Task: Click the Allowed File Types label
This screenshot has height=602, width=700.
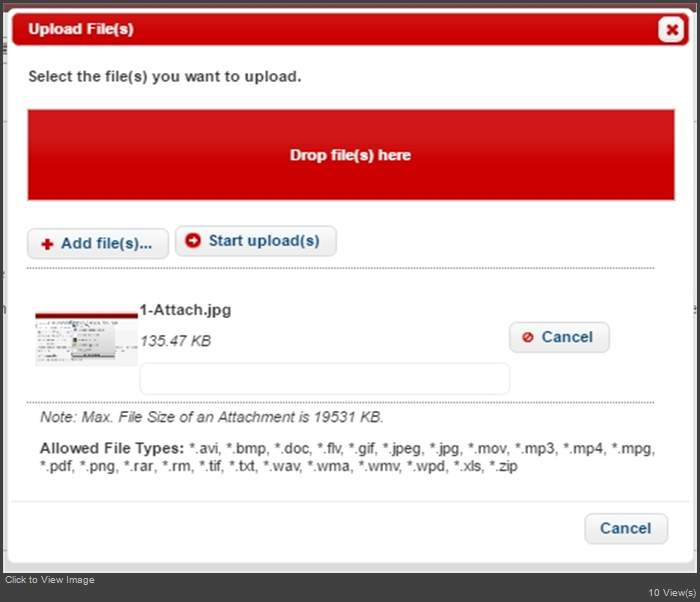Action: tap(112, 448)
